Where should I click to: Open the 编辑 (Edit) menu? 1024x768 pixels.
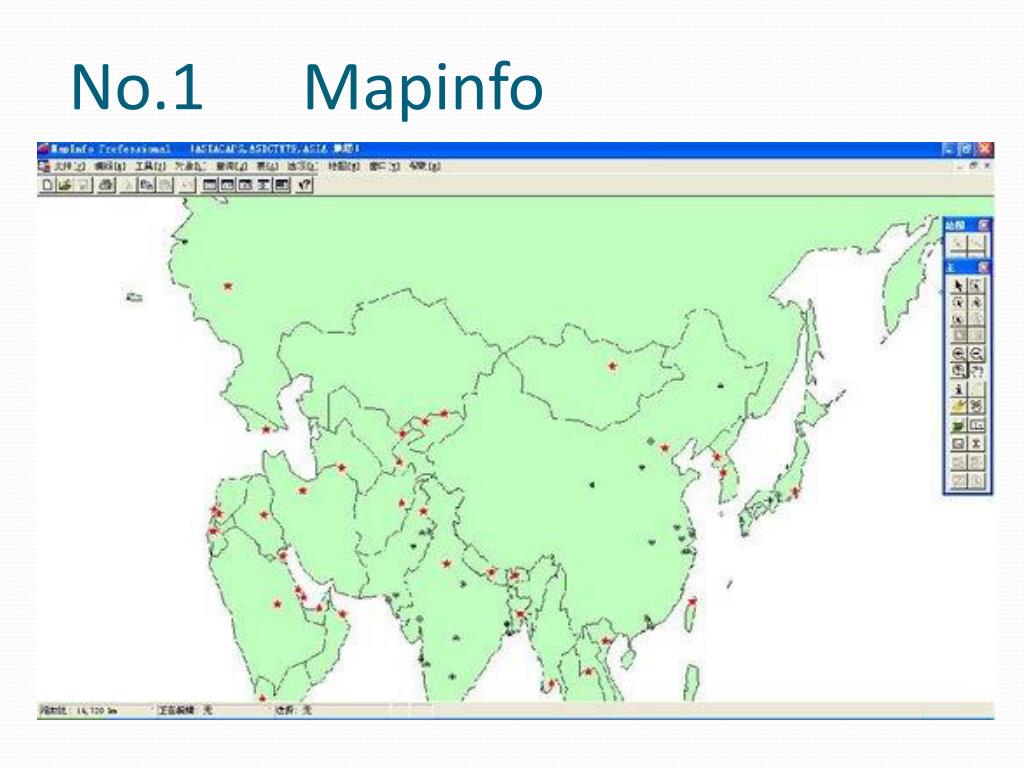(110, 167)
